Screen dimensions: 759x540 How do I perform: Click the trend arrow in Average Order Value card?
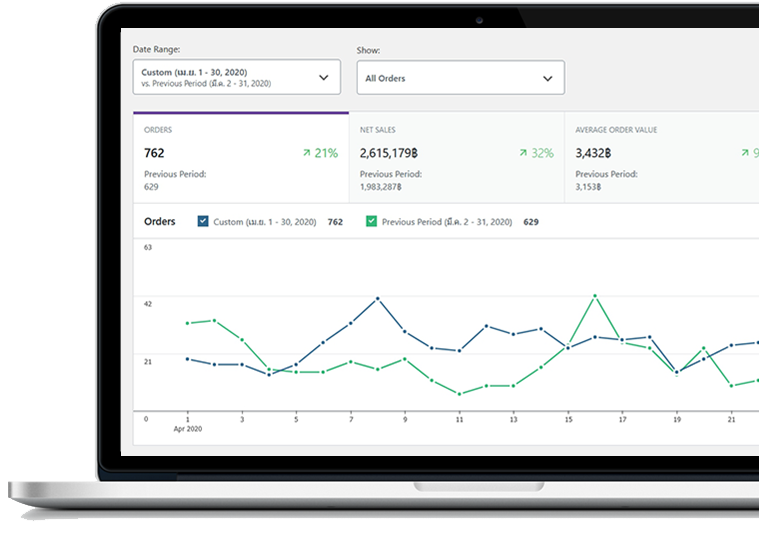click(x=744, y=153)
